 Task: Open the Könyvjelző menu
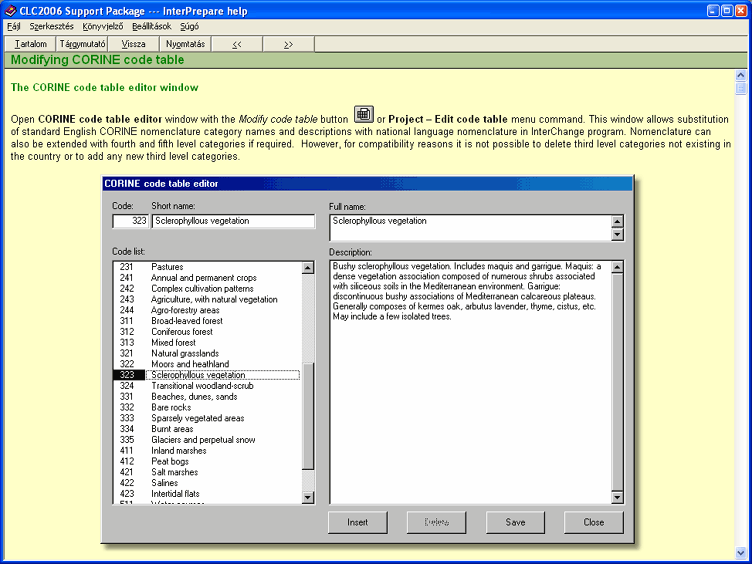coord(104,26)
